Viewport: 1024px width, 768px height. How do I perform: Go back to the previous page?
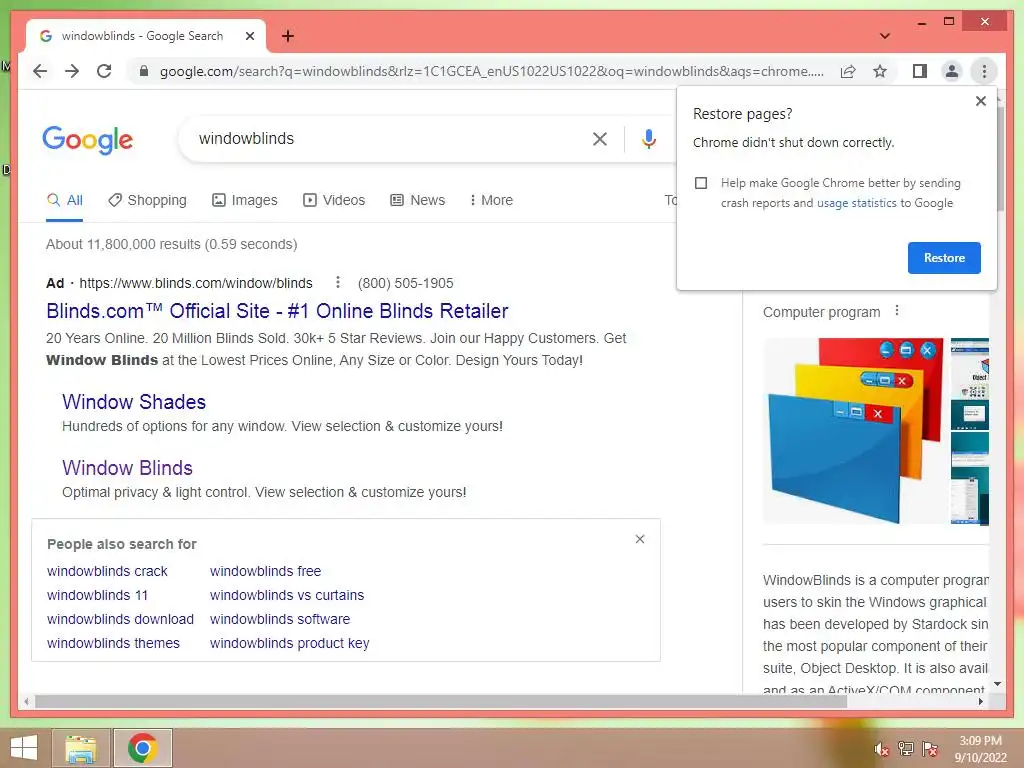click(40, 71)
